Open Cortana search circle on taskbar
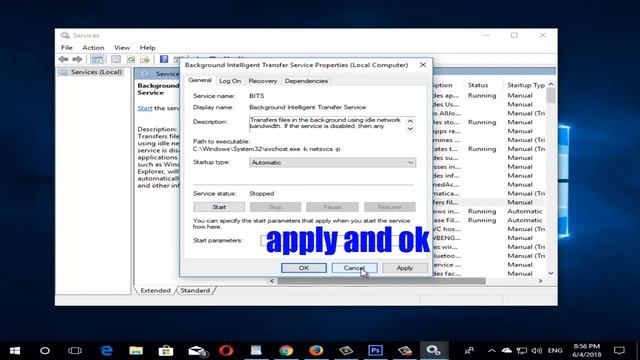Viewport: 640px width, 360px height. coord(45,351)
